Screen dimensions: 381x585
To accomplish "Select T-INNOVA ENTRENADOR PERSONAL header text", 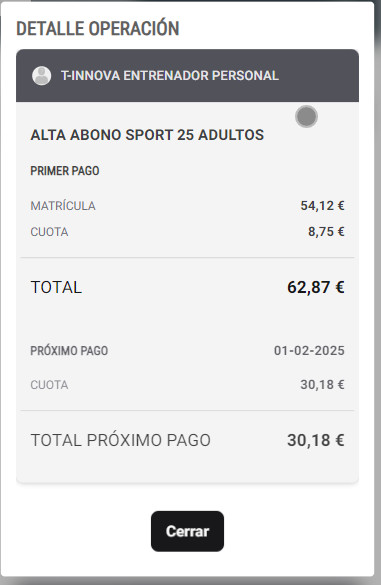I will click(170, 76).
